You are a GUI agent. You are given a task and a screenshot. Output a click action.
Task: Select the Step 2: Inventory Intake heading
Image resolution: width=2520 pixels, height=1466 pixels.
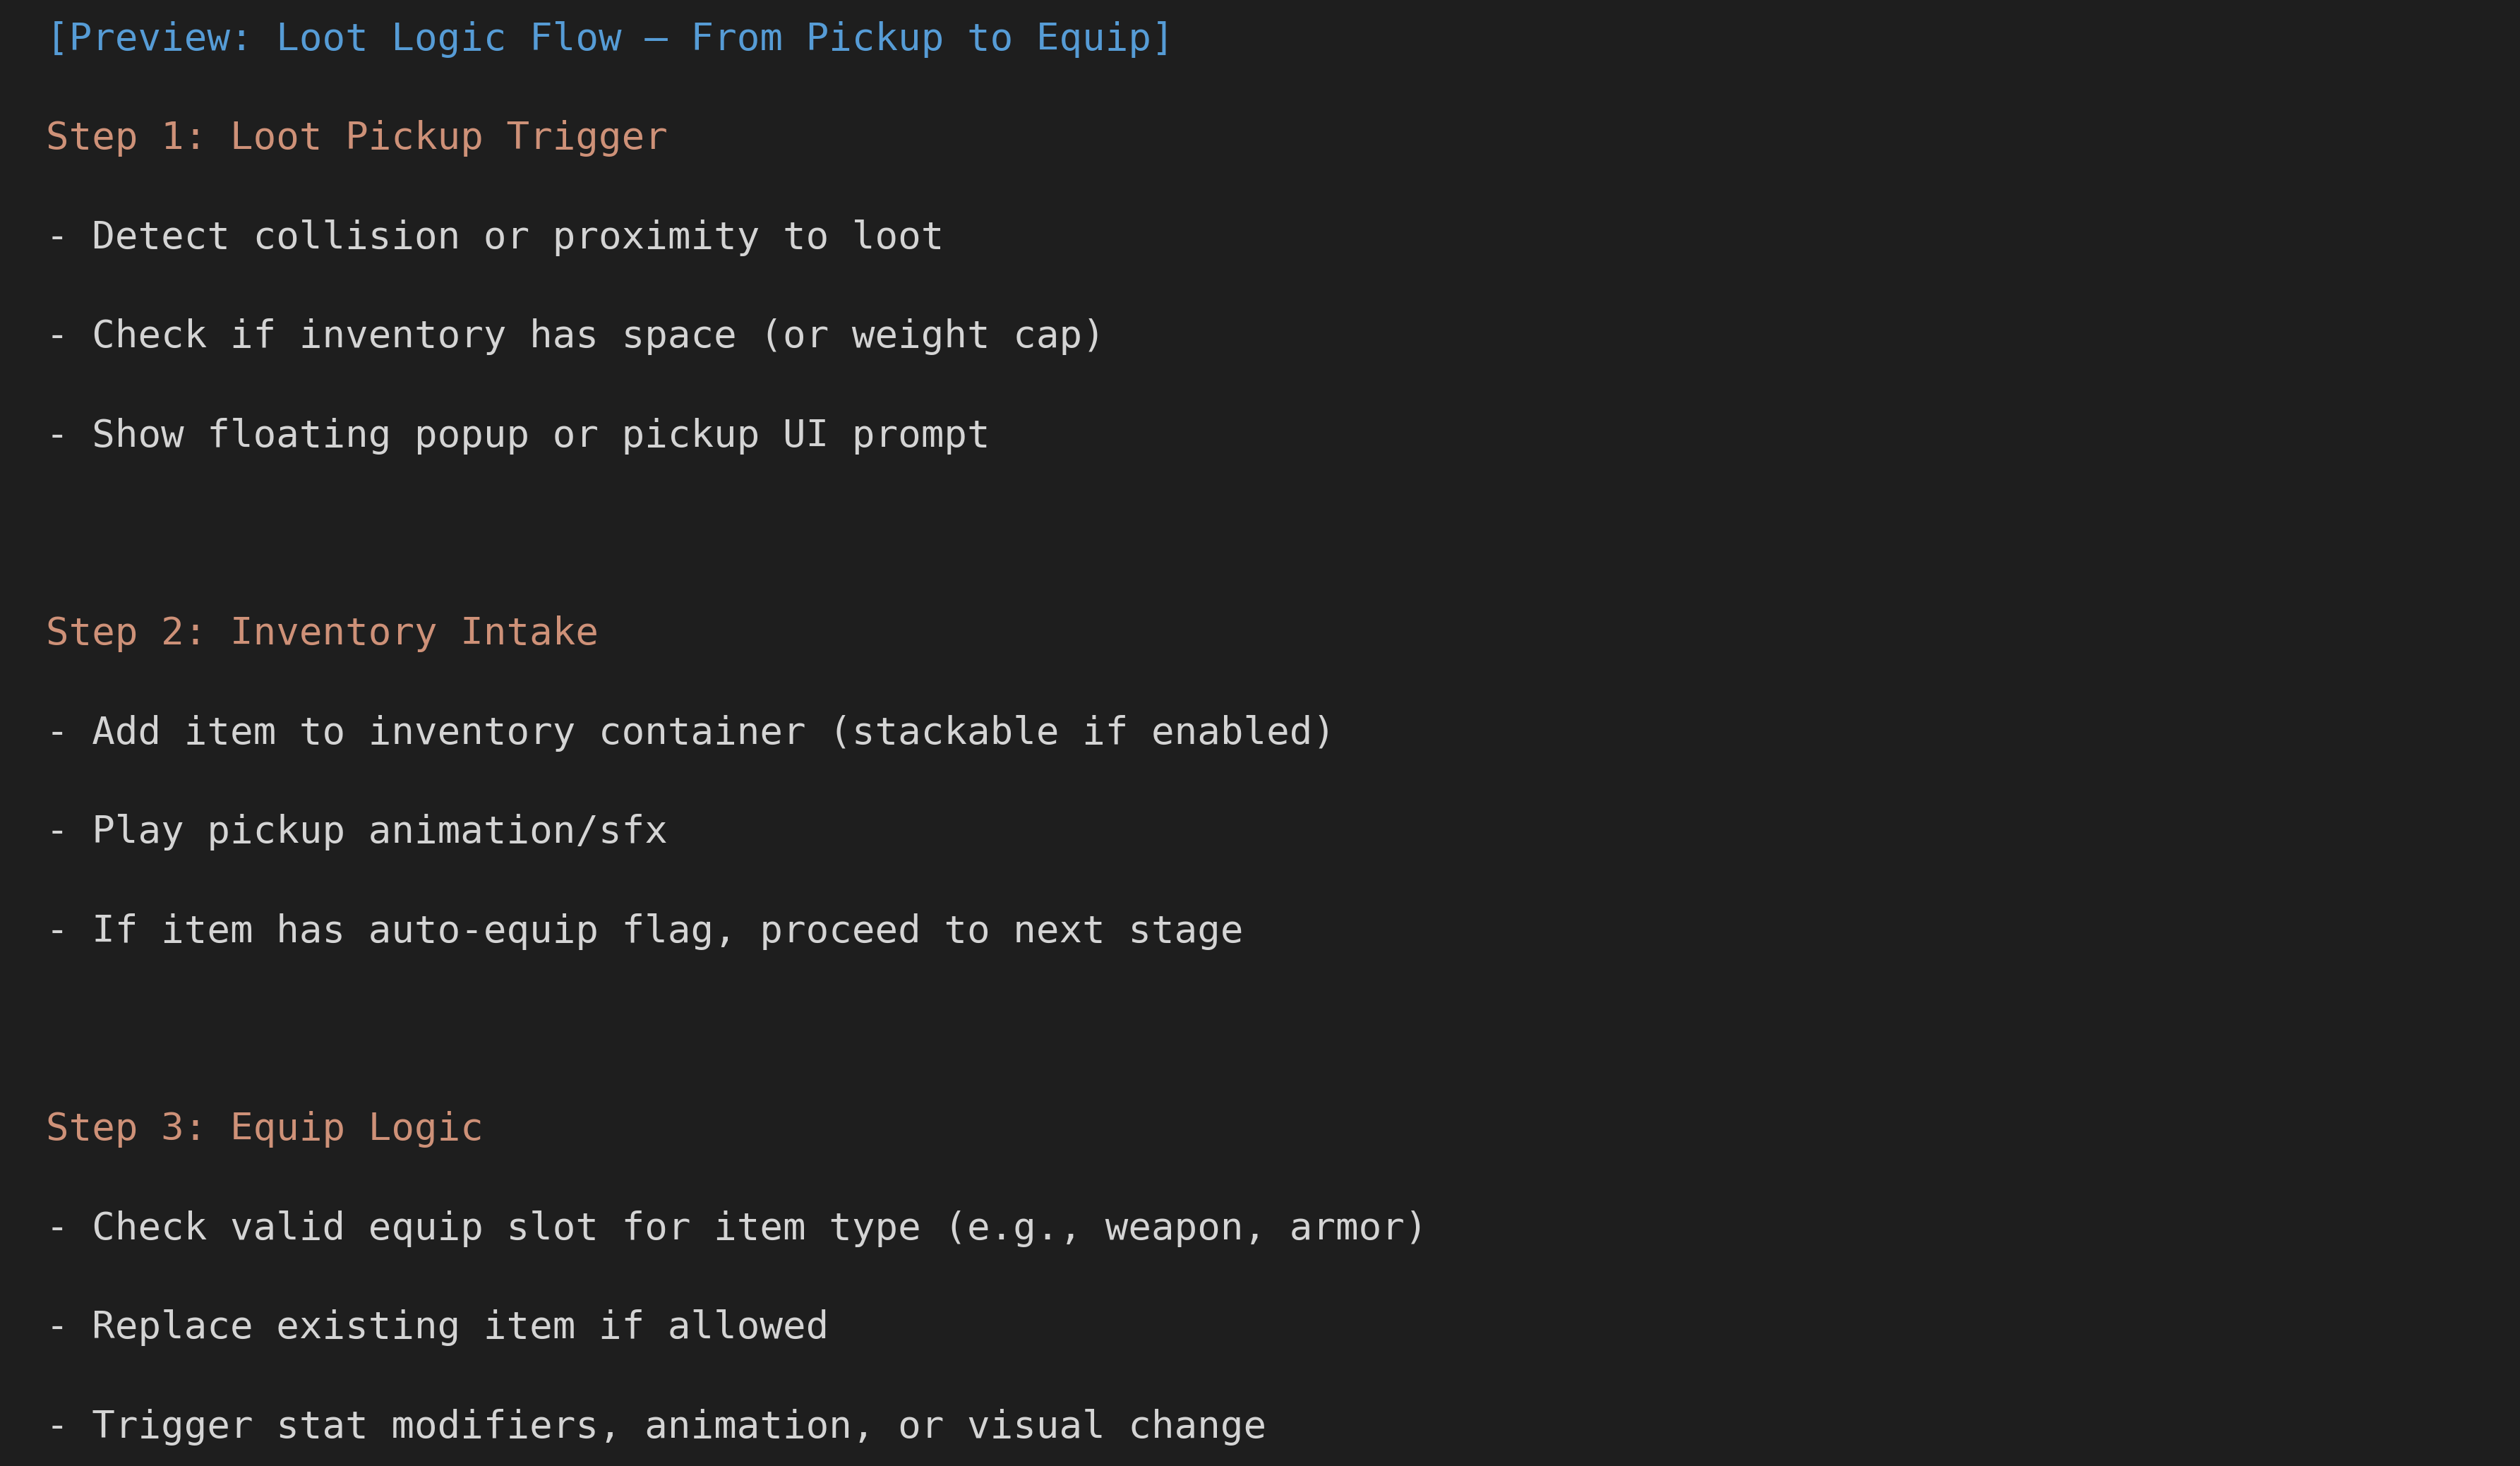[322, 632]
